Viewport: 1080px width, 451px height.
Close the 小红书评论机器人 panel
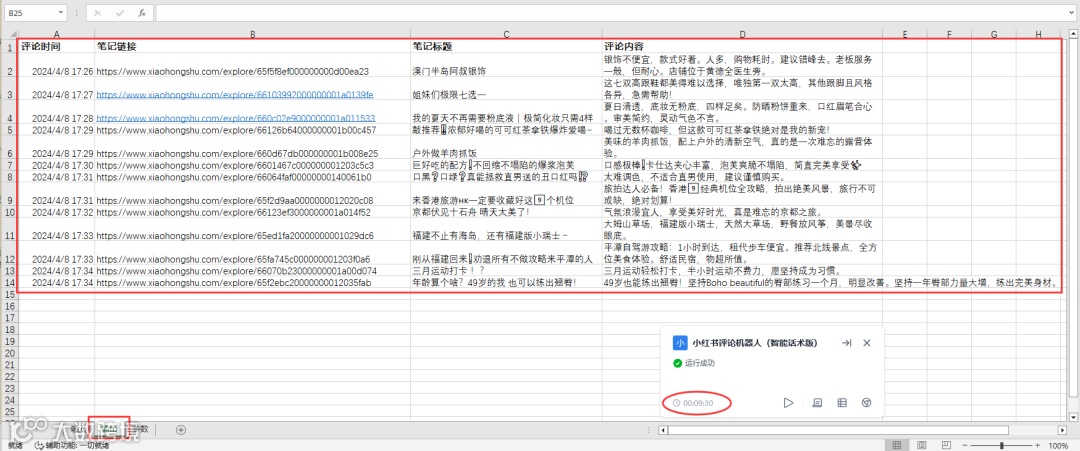[867, 343]
